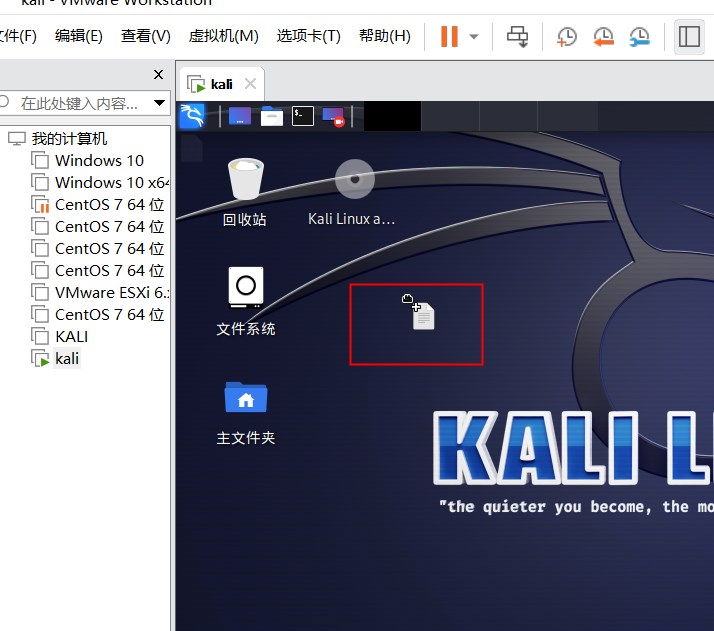Select the suspended CentOS 7 64 位 VM
The width and height of the screenshot is (714, 631).
point(97,204)
